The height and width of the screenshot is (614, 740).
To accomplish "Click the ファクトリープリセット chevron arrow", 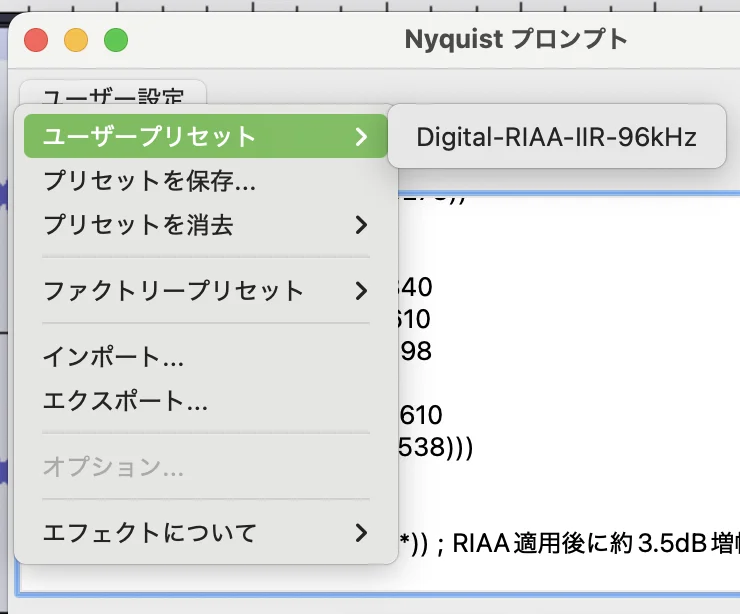I will coord(361,291).
